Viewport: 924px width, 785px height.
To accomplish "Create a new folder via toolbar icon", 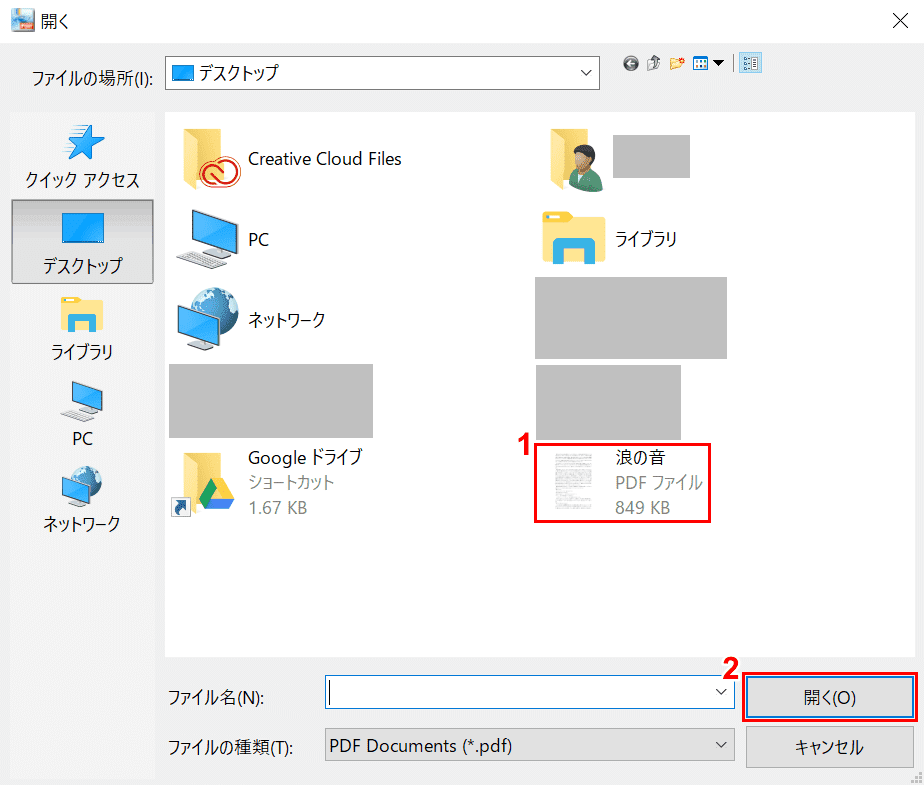I will pos(677,63).
